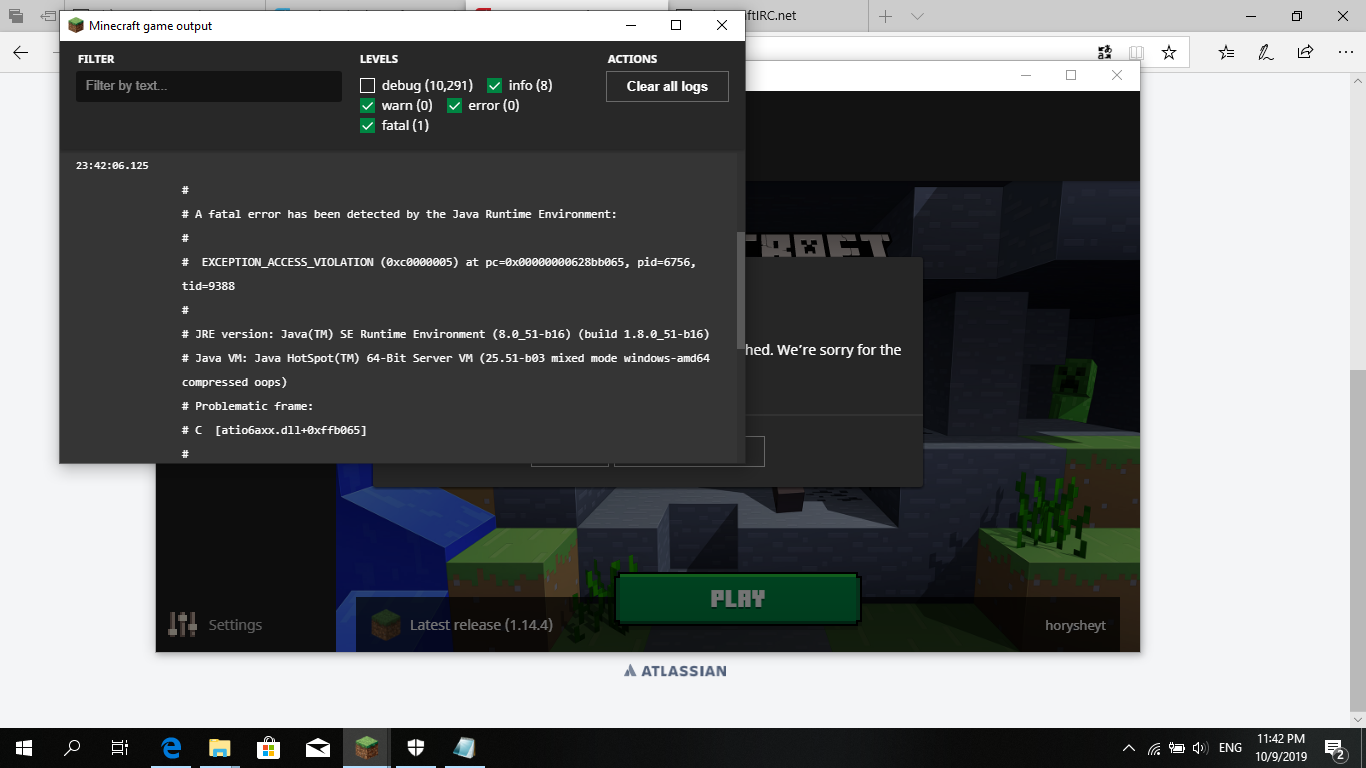Viewport: 1366px width, 768px height.
Task: Click the 23:42:06.125 log timestamp
Action: click(112, 166)
